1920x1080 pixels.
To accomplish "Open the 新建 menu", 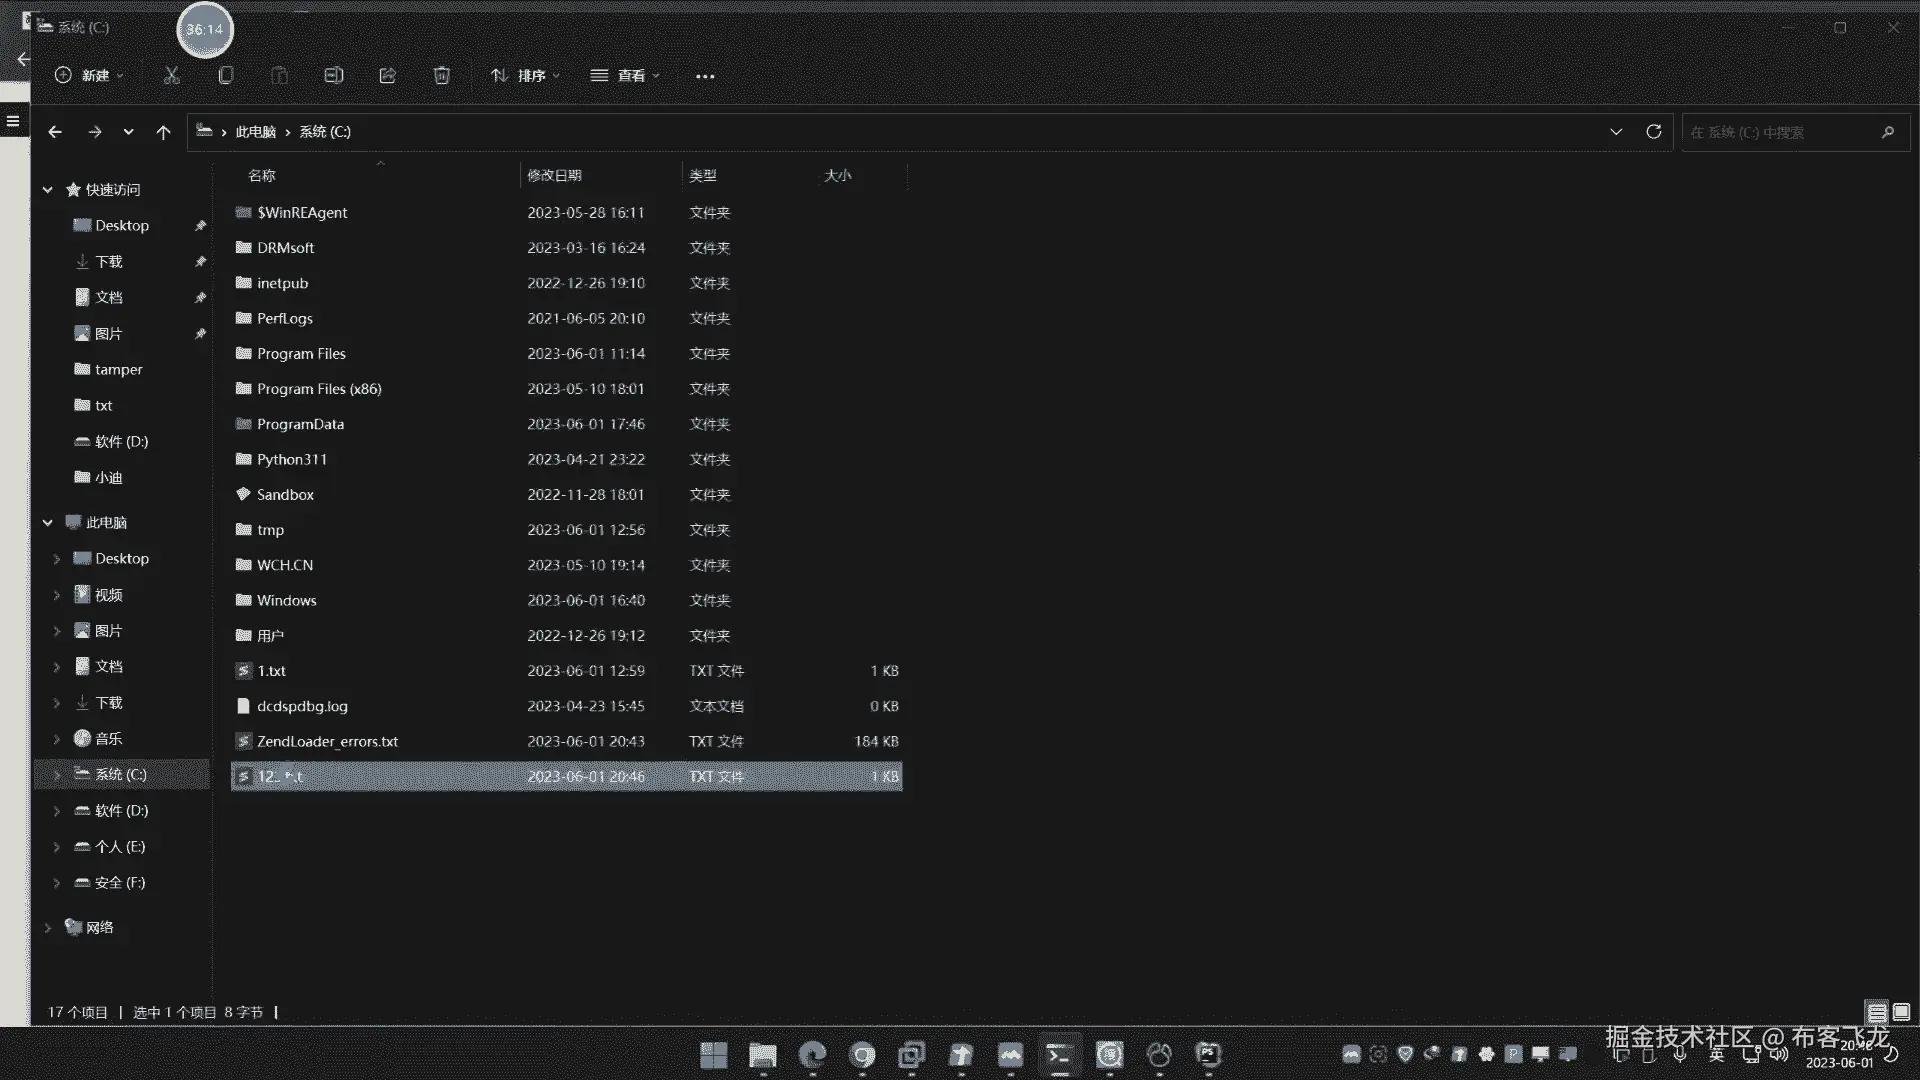I will 90,75.
